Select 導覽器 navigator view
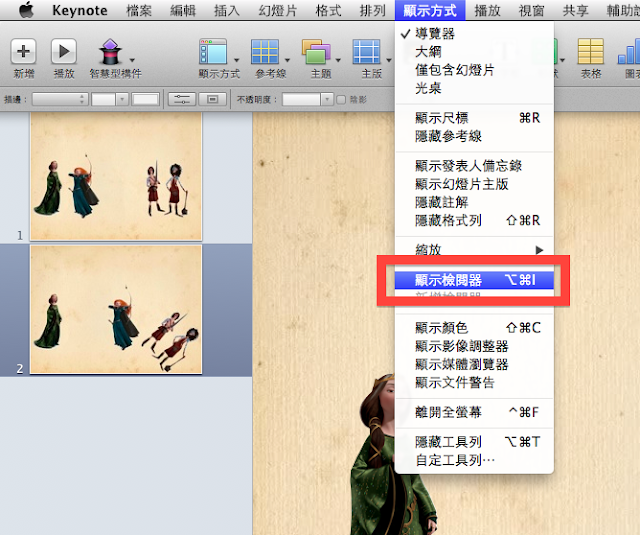 (474, 33)
